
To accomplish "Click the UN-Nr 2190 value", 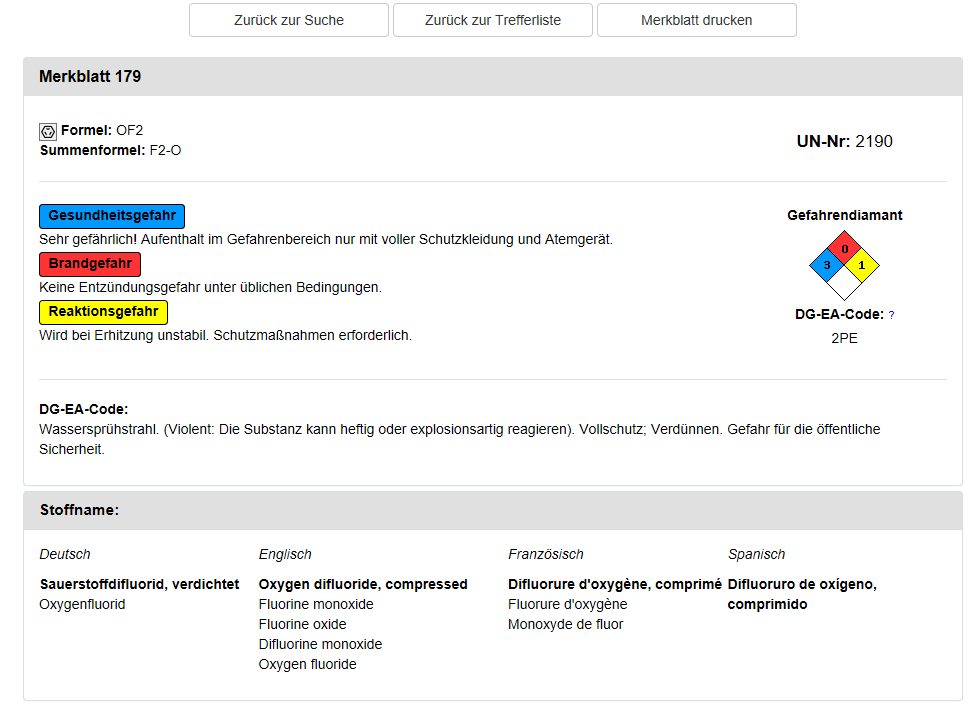I will click(873, 141).
